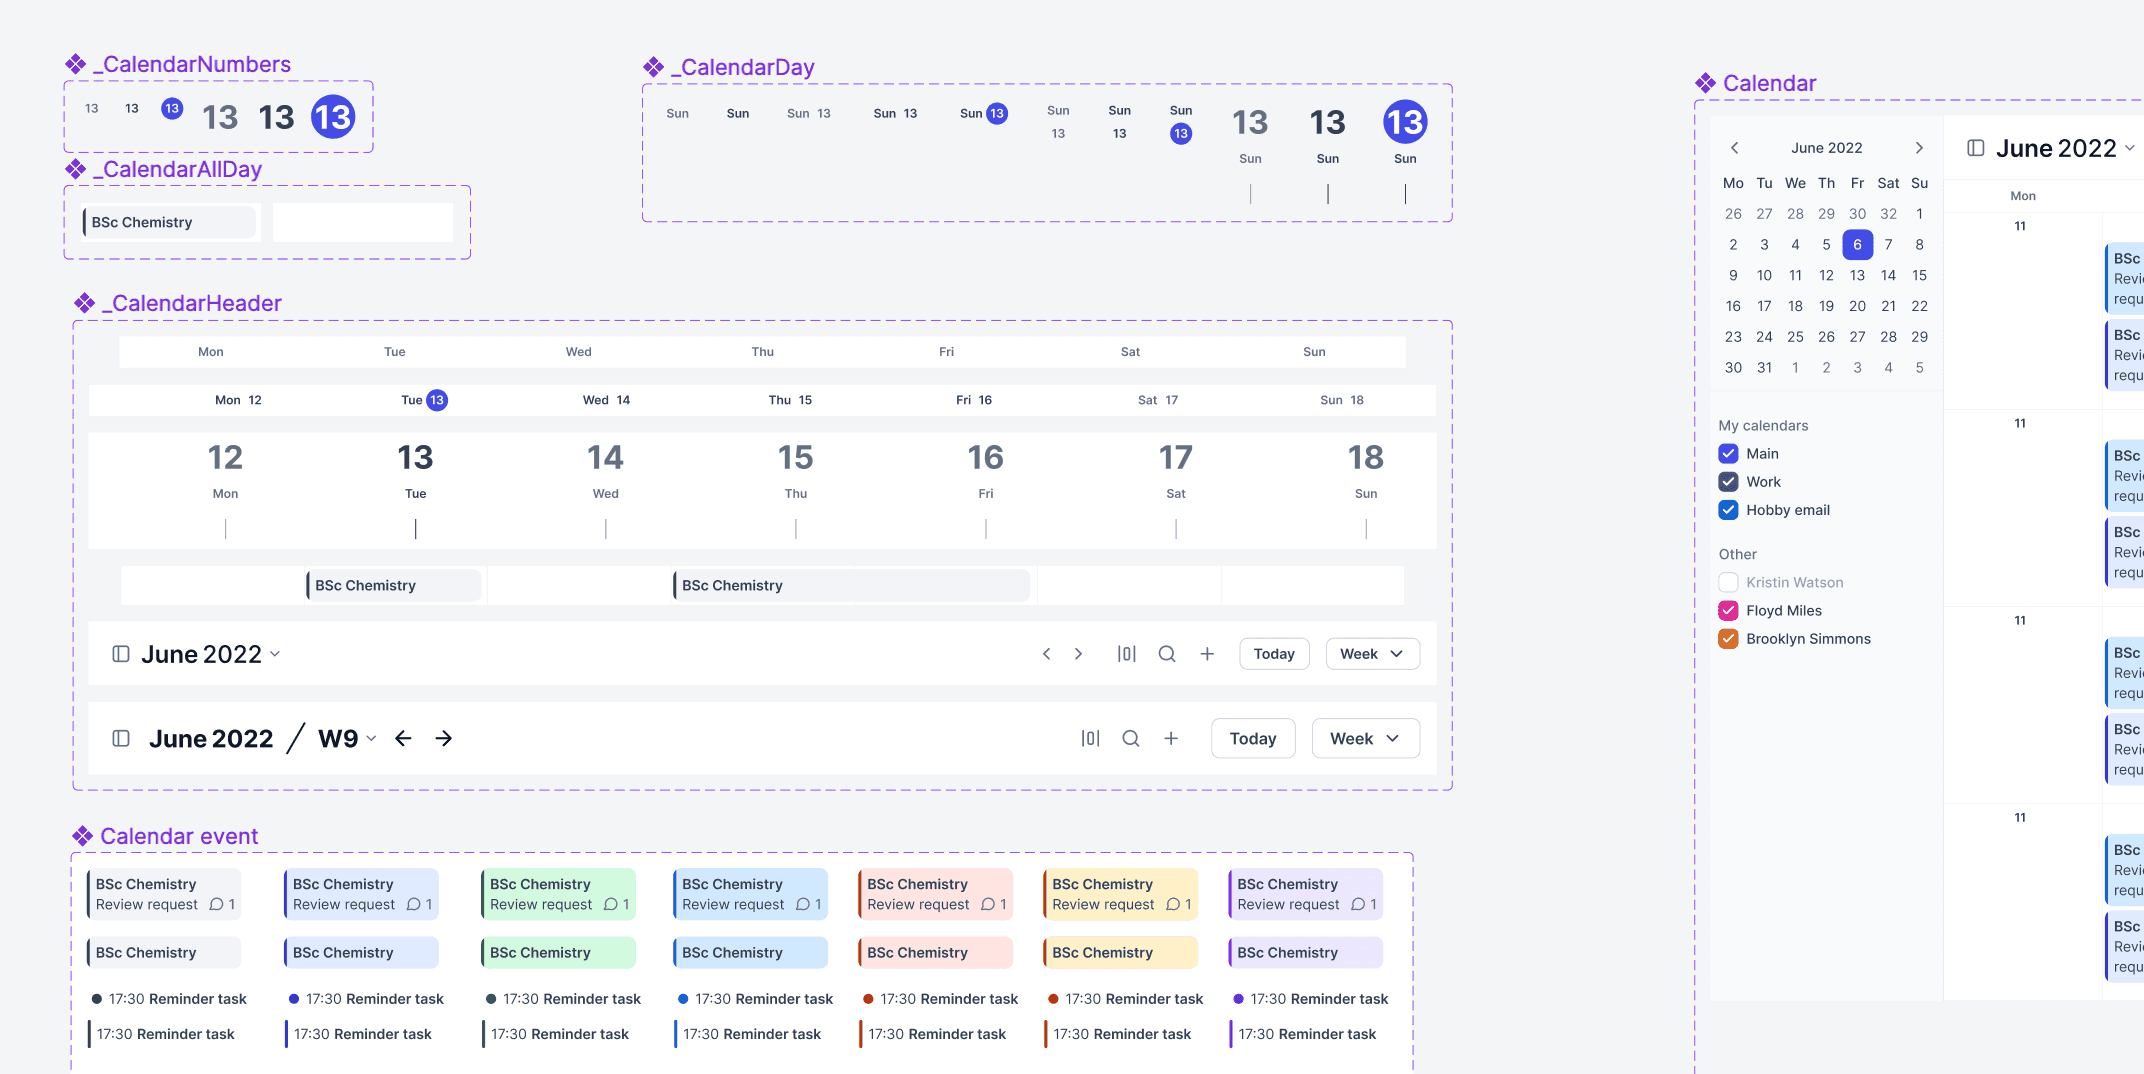This screenshot has height=1074, width=2144.
Task: Click the plus icon left of the smaller Today button
Action: tap(1207, 654)
